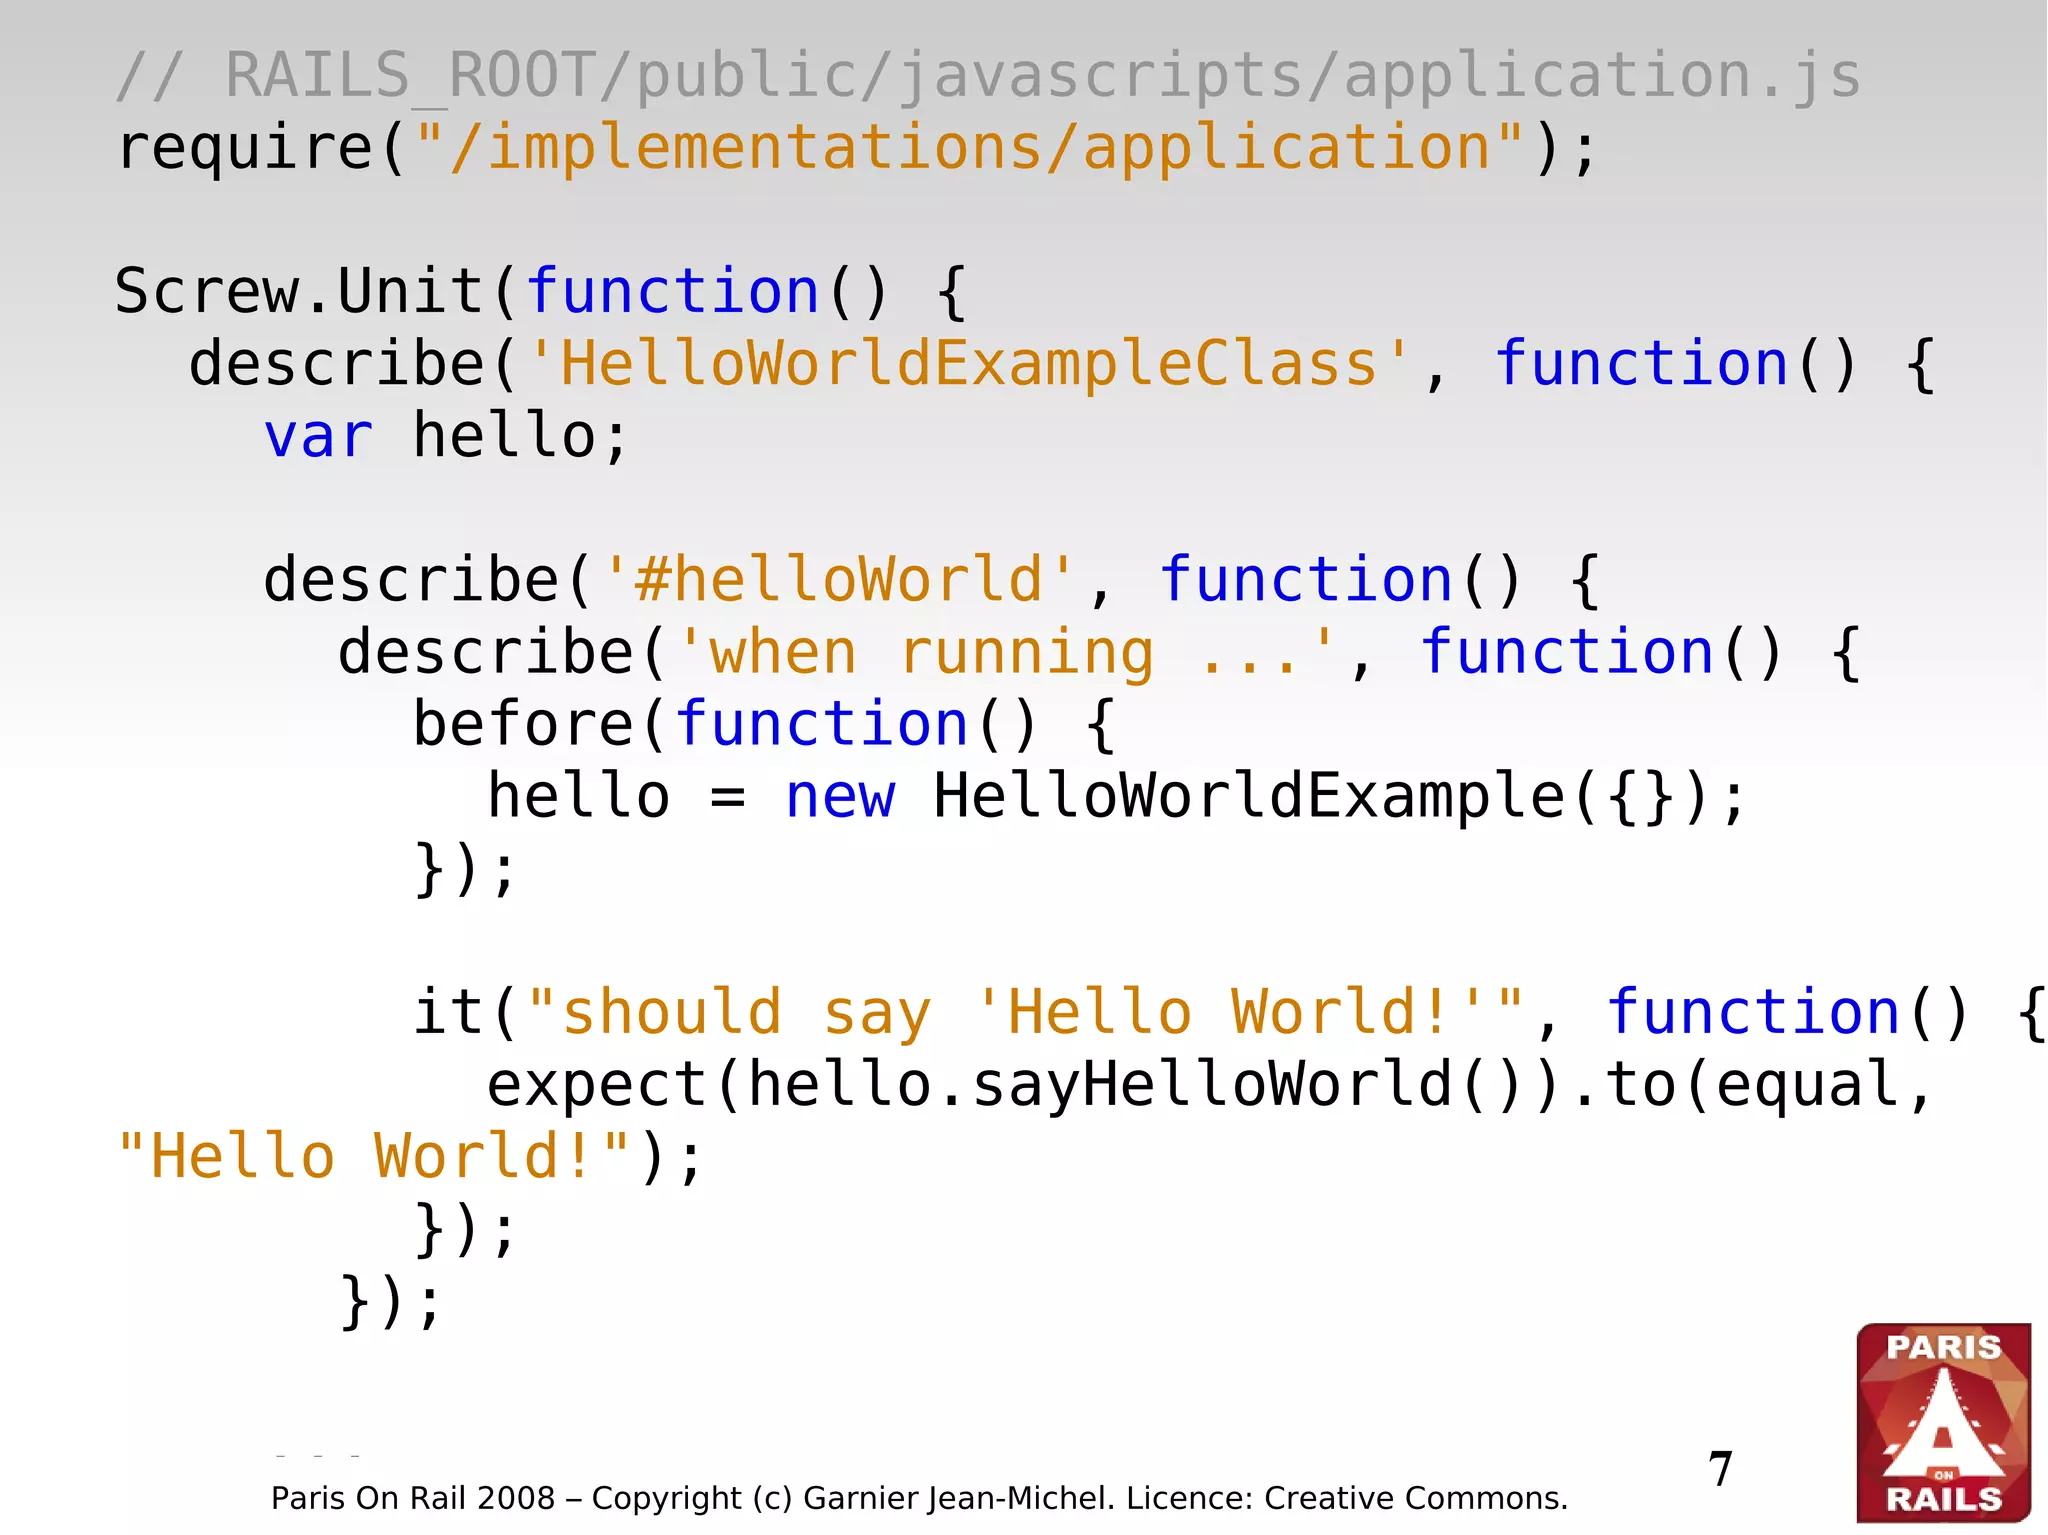
Task: Click the 'var hello;' line
Action: [x=446, y=436]
